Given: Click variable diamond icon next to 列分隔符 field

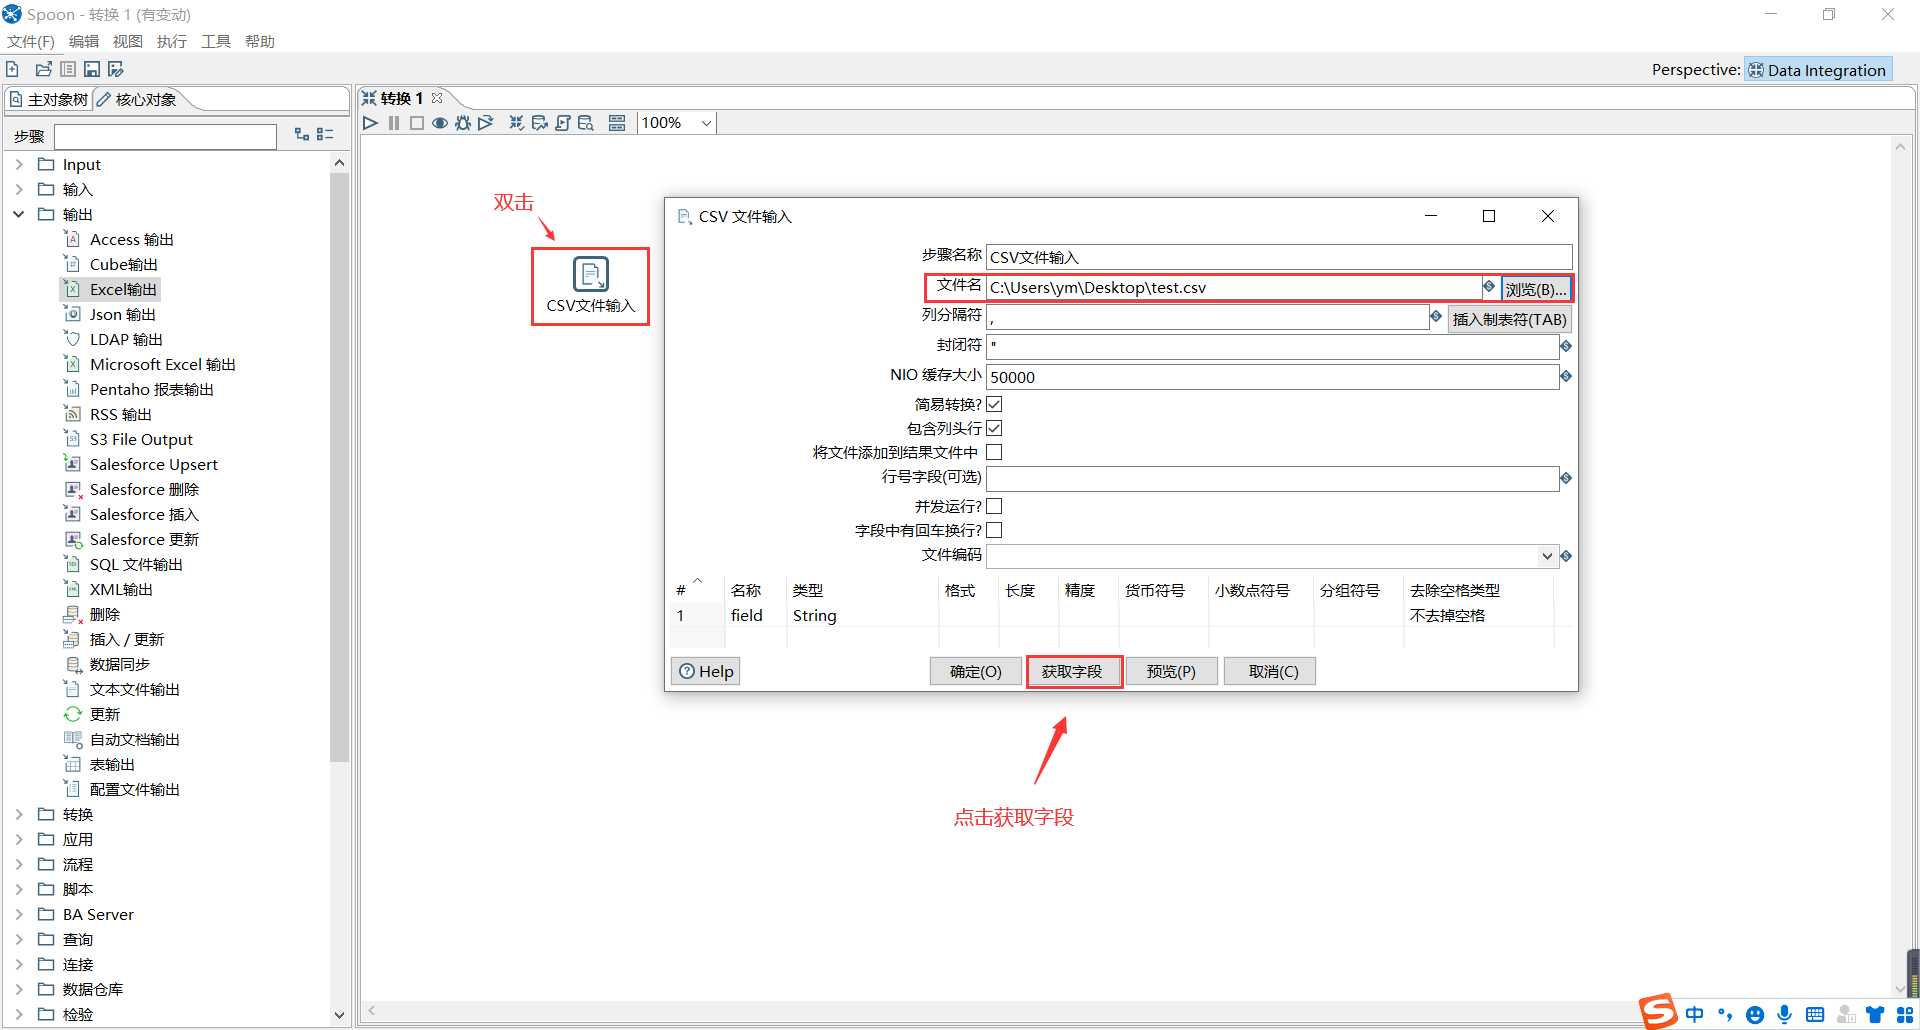Looking at the screenshot, I should pos(1436,317).
